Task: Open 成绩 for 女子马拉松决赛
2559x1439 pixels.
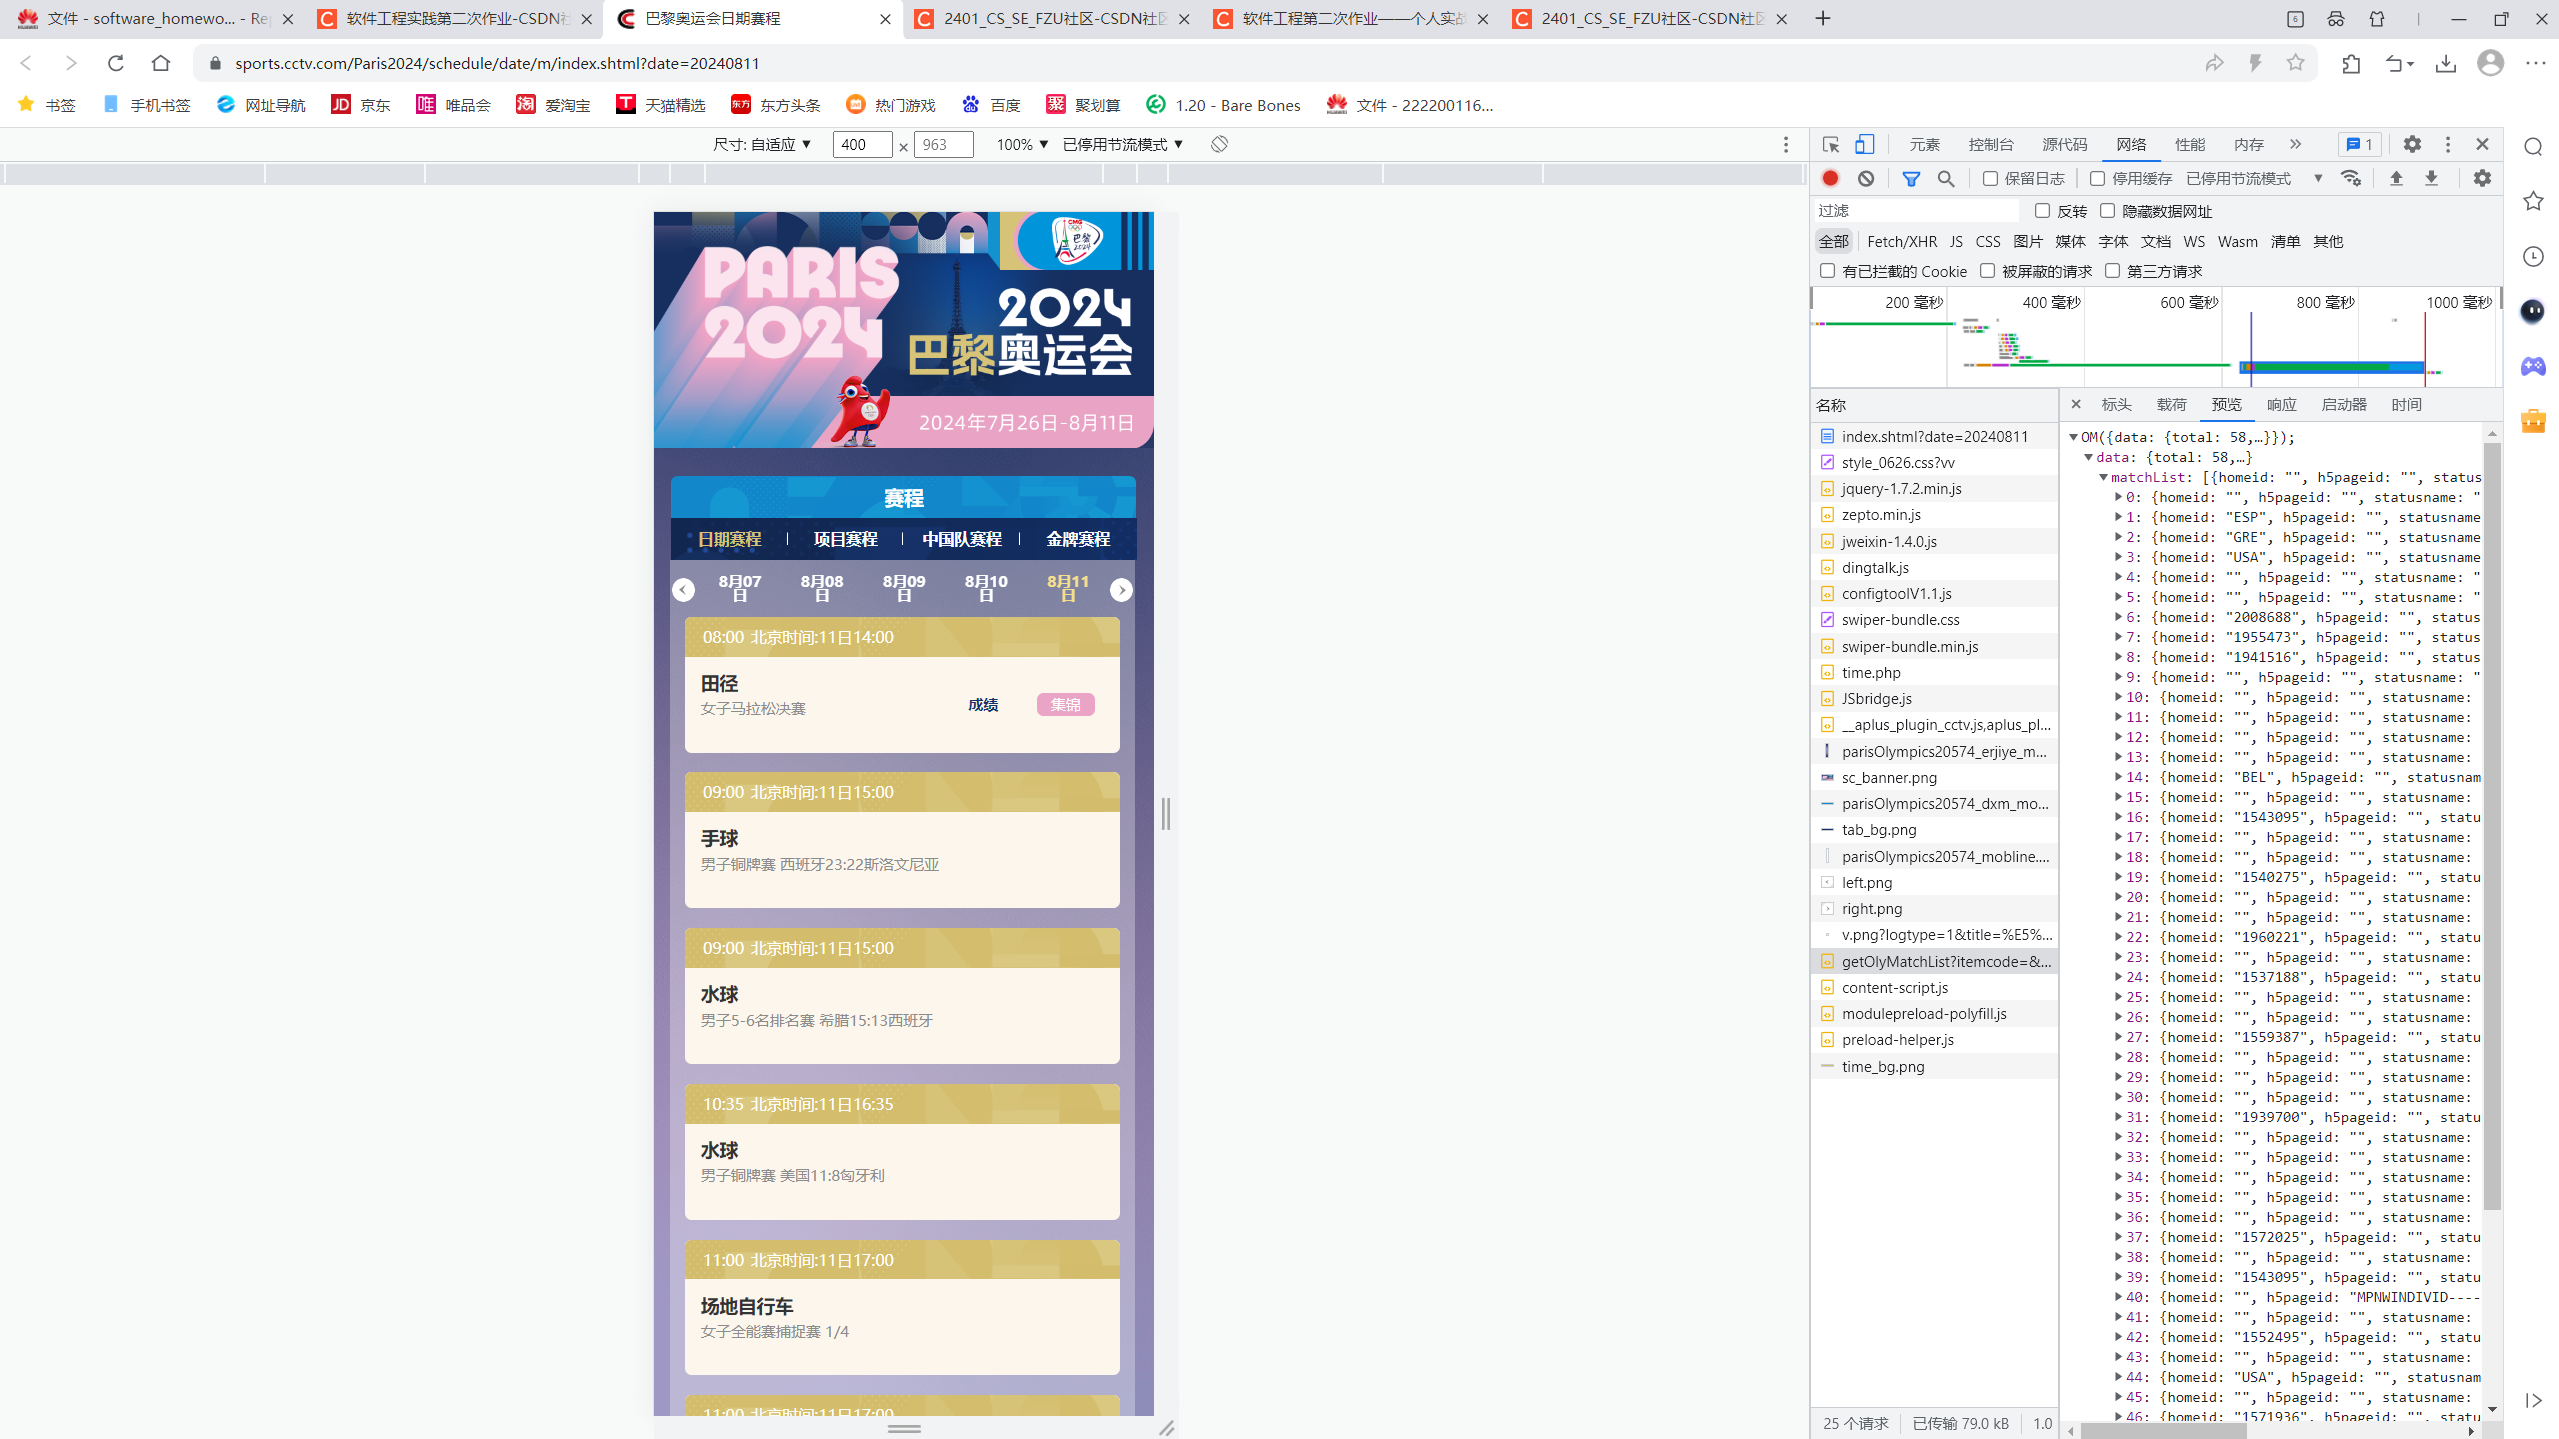Action: pos(983,705)
